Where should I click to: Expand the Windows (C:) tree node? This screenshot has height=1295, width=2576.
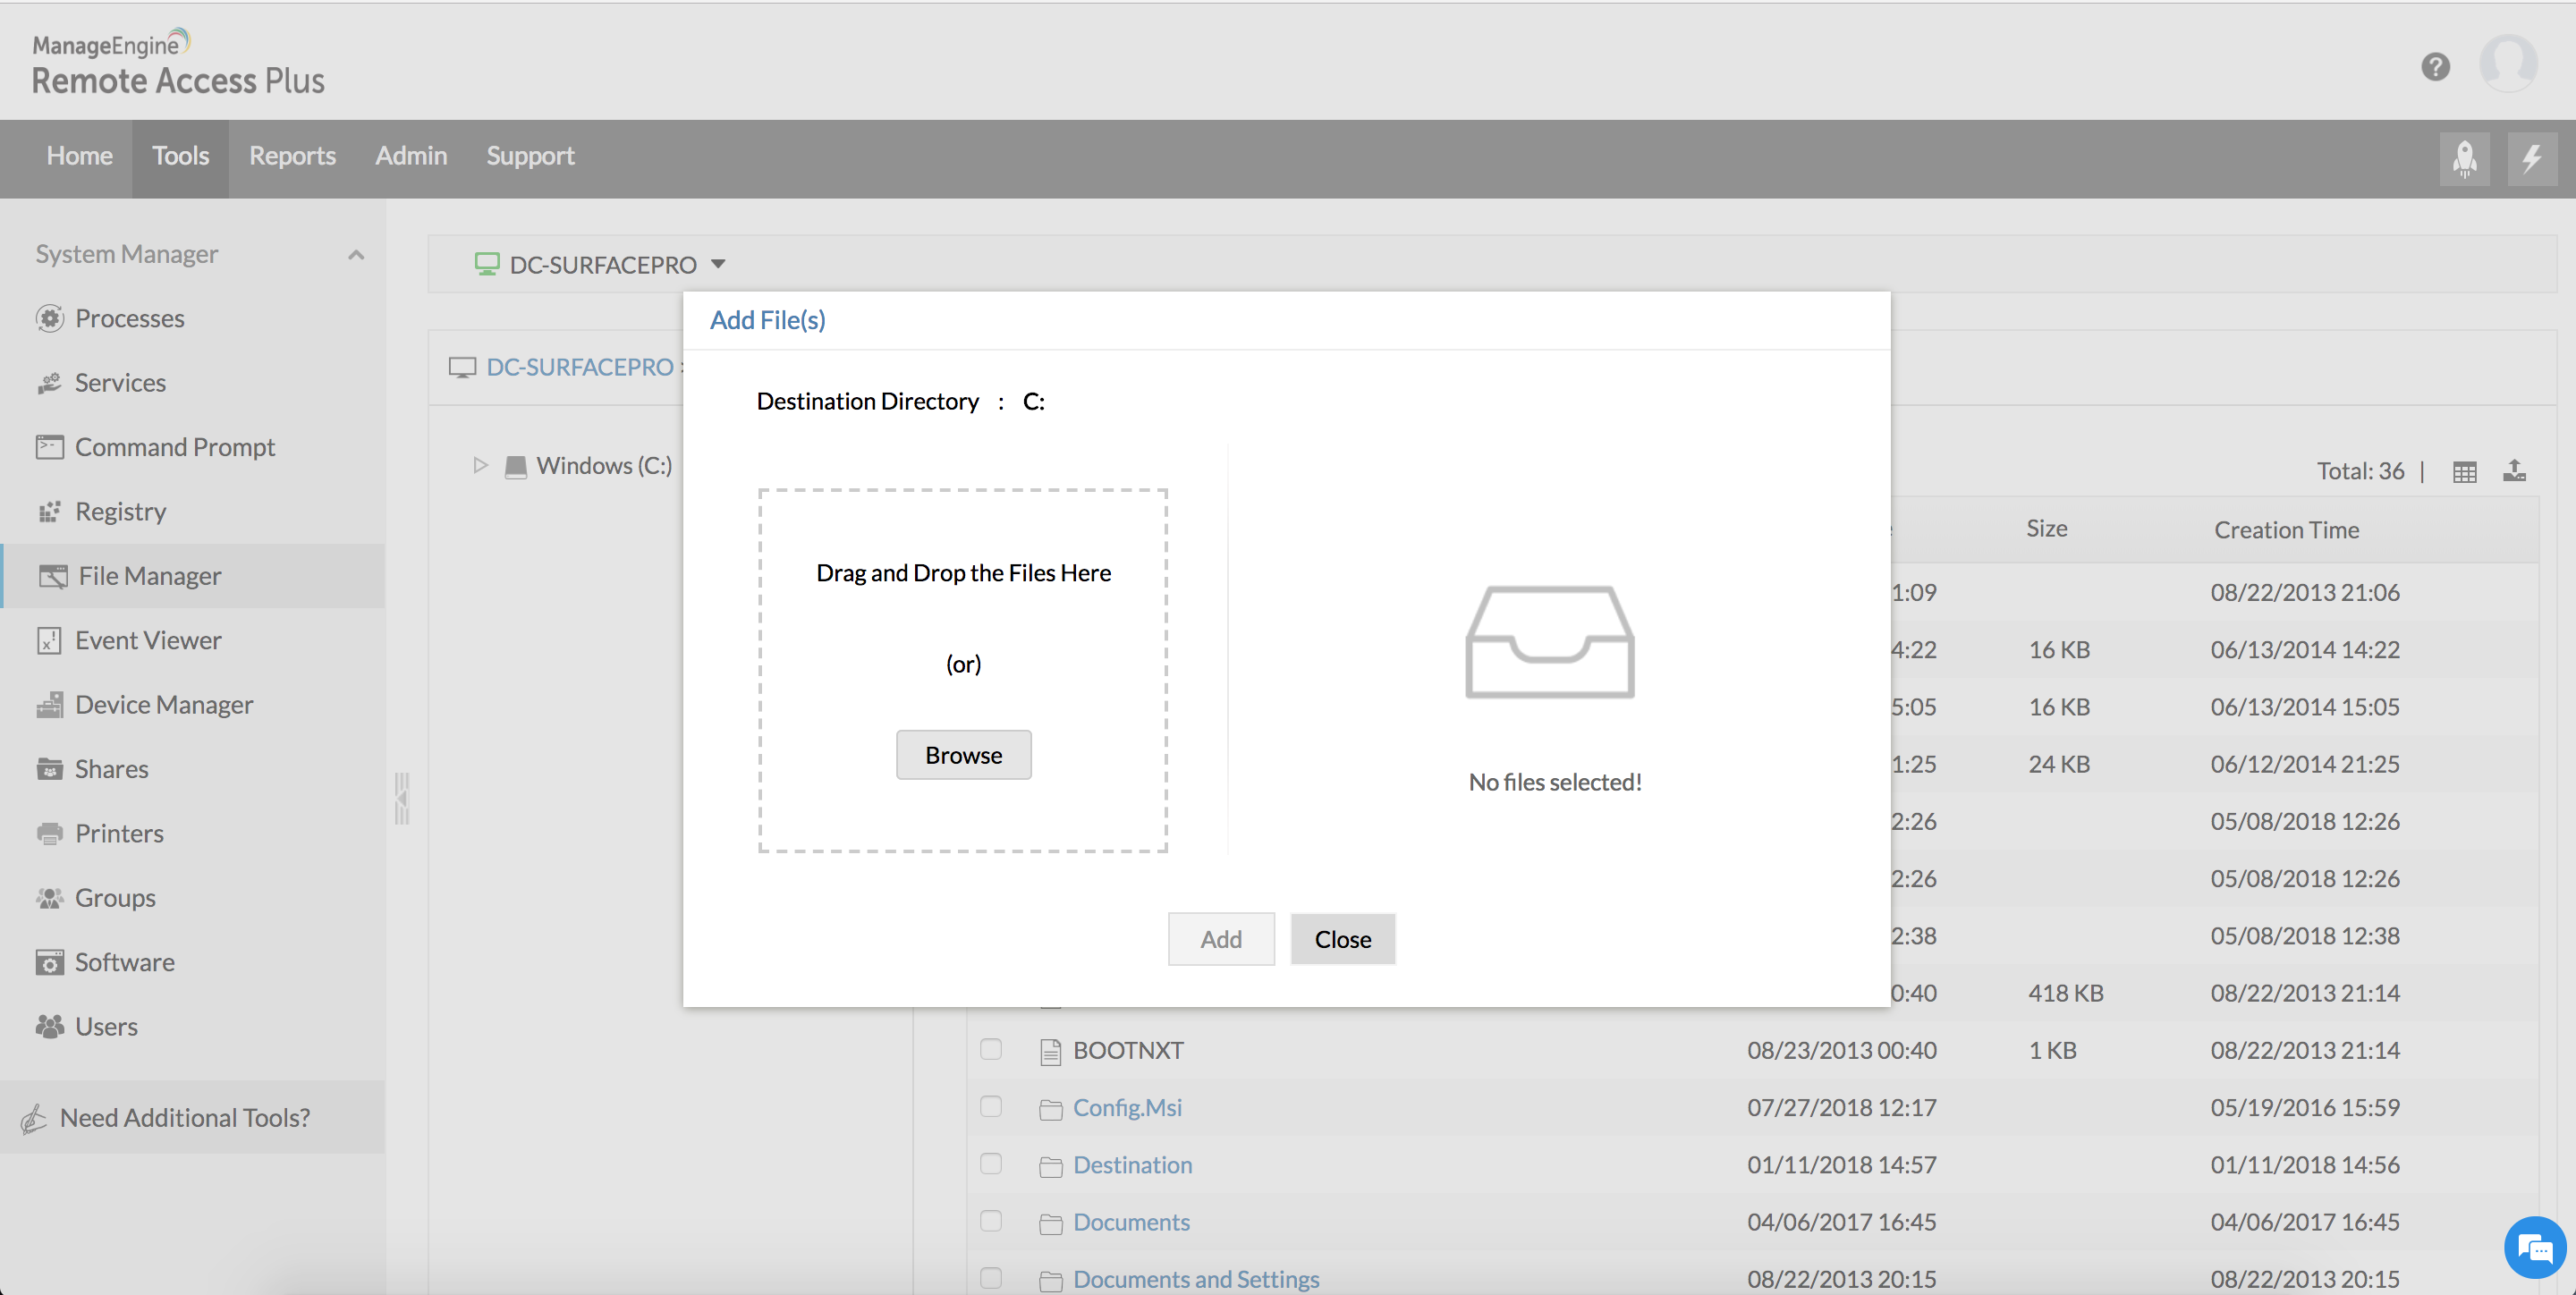pos(480,465)
